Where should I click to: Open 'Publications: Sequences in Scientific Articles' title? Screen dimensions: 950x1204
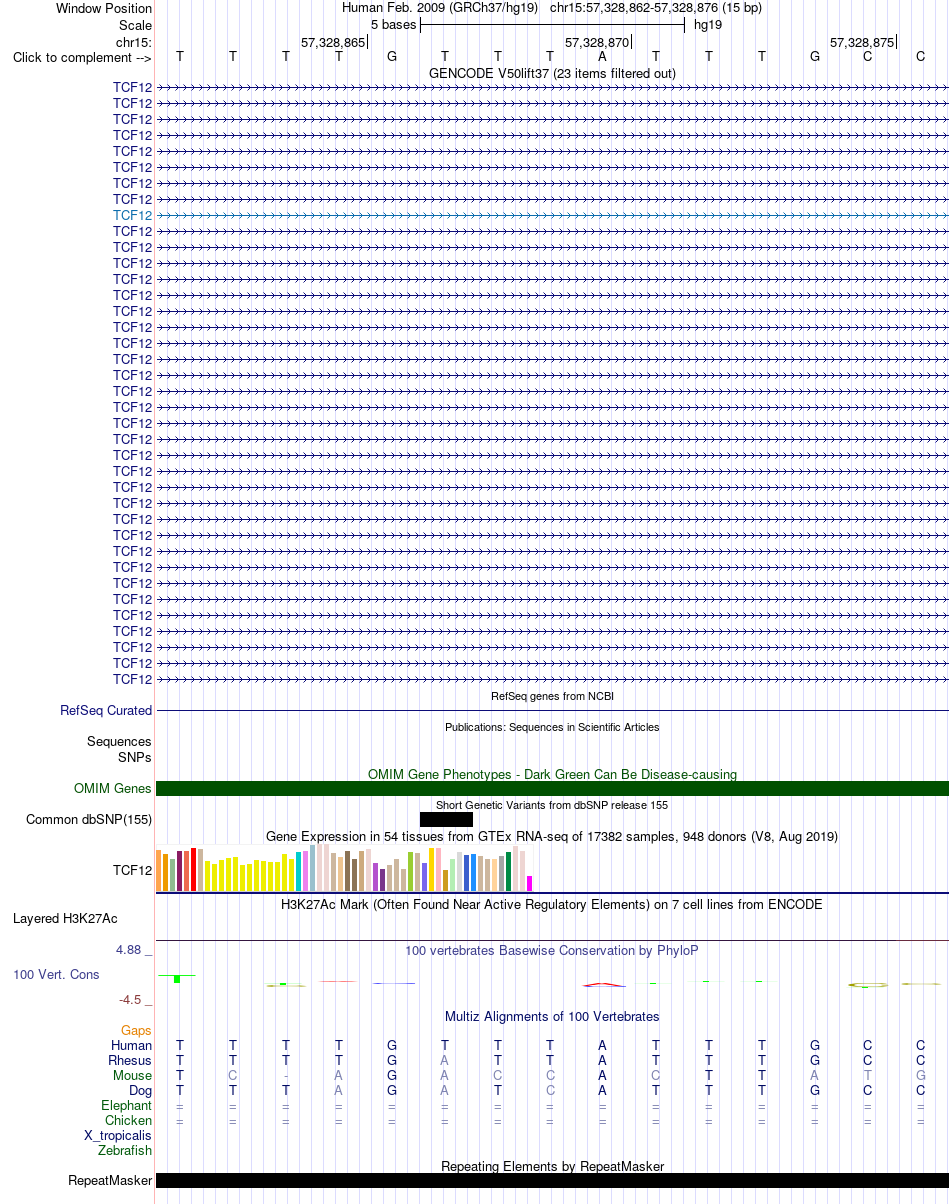point(552,727)
